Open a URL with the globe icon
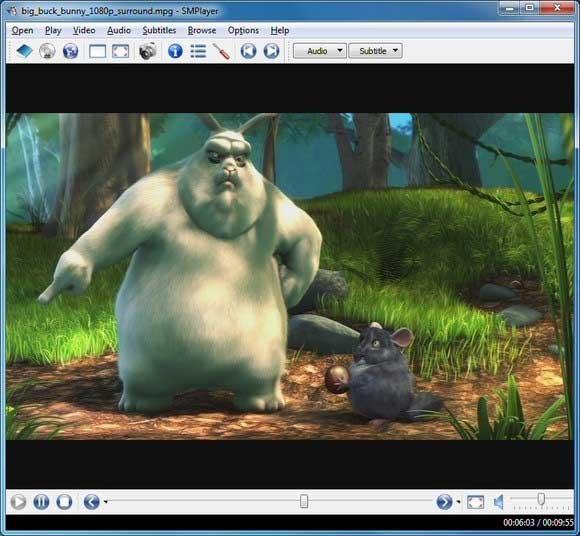Viewport: 580px width, 536px height. 70,51
